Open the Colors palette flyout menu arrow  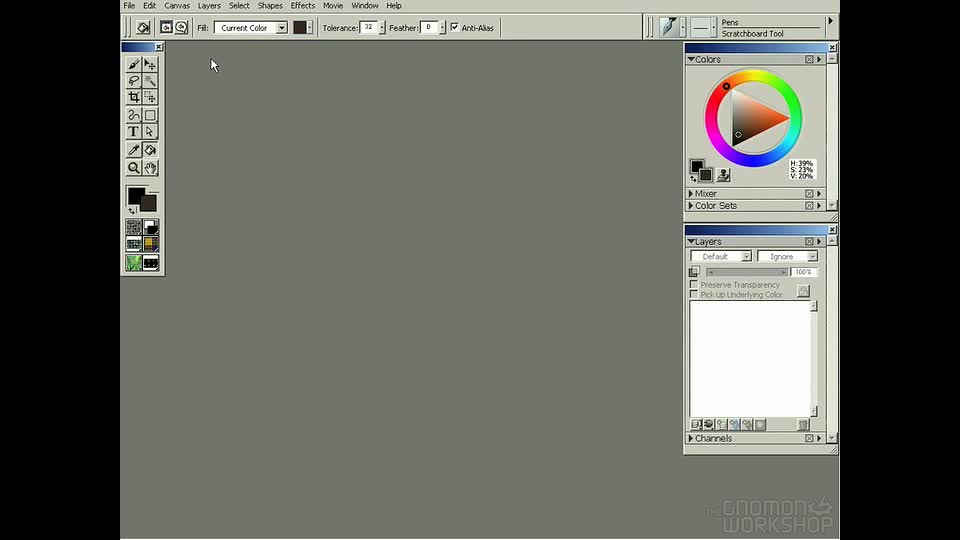[819, 59]
